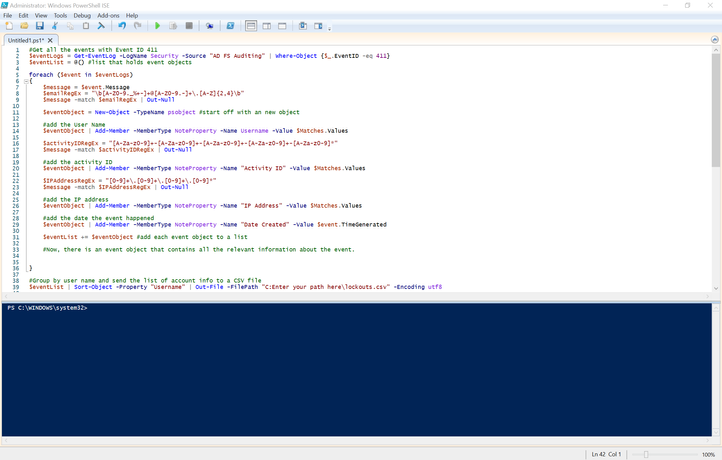Viewport: 722px width, 460px height.
Task: Redo the last undone edit
Action: pyautogui.click(x=137, y=26)
